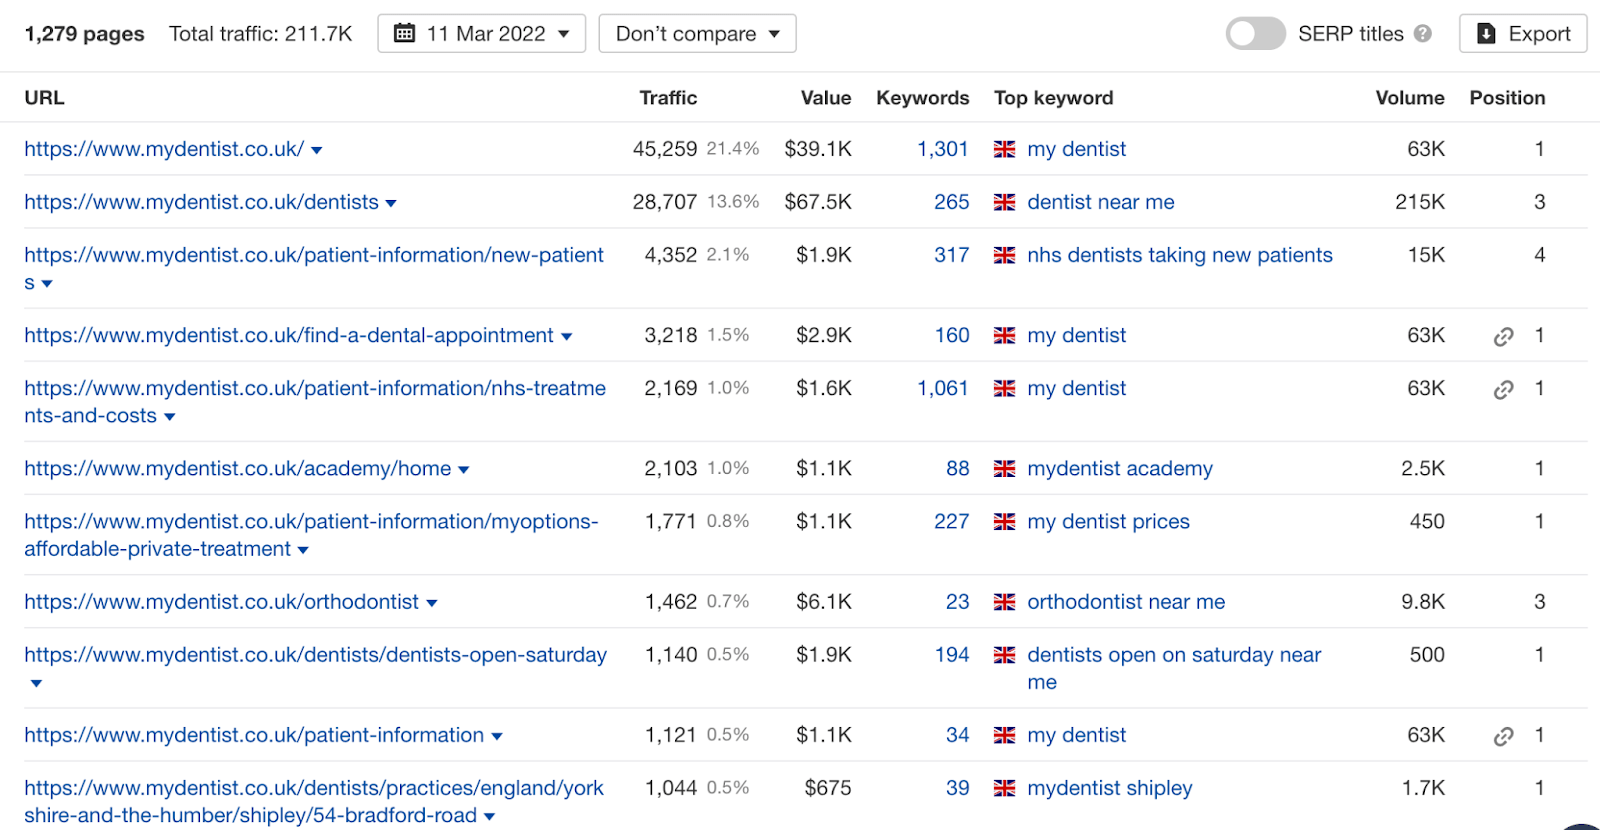Sort by the Traffic column header

(668, 98)
